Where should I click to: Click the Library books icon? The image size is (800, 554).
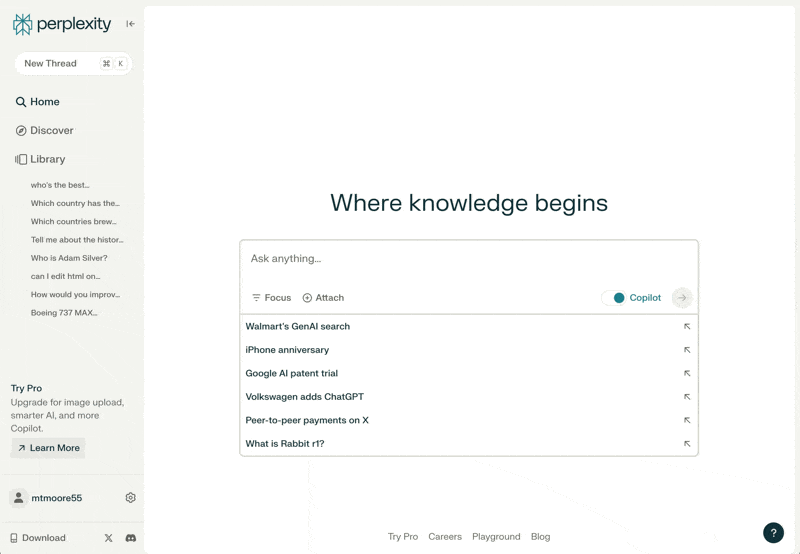coord(21,159)
